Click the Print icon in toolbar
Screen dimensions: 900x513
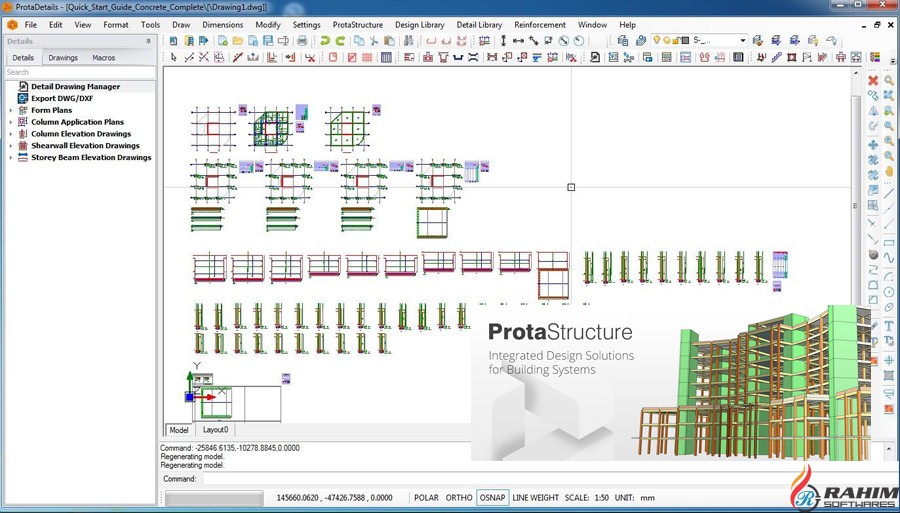pyautogui.click(x=302, y=41)
